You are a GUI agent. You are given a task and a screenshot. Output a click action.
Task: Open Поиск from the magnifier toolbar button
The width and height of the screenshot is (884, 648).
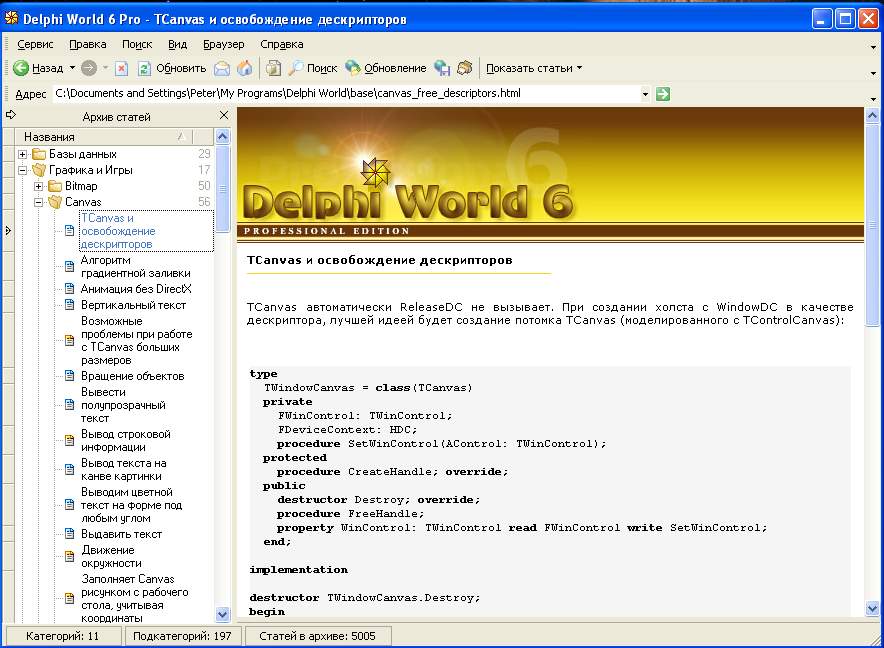point(312,68)
